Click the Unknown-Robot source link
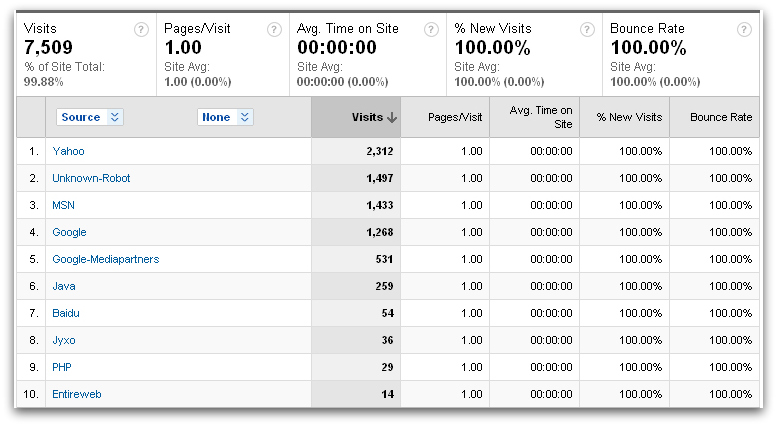The width and height of the screenshot is (777, 426). [x=91, y=178]
